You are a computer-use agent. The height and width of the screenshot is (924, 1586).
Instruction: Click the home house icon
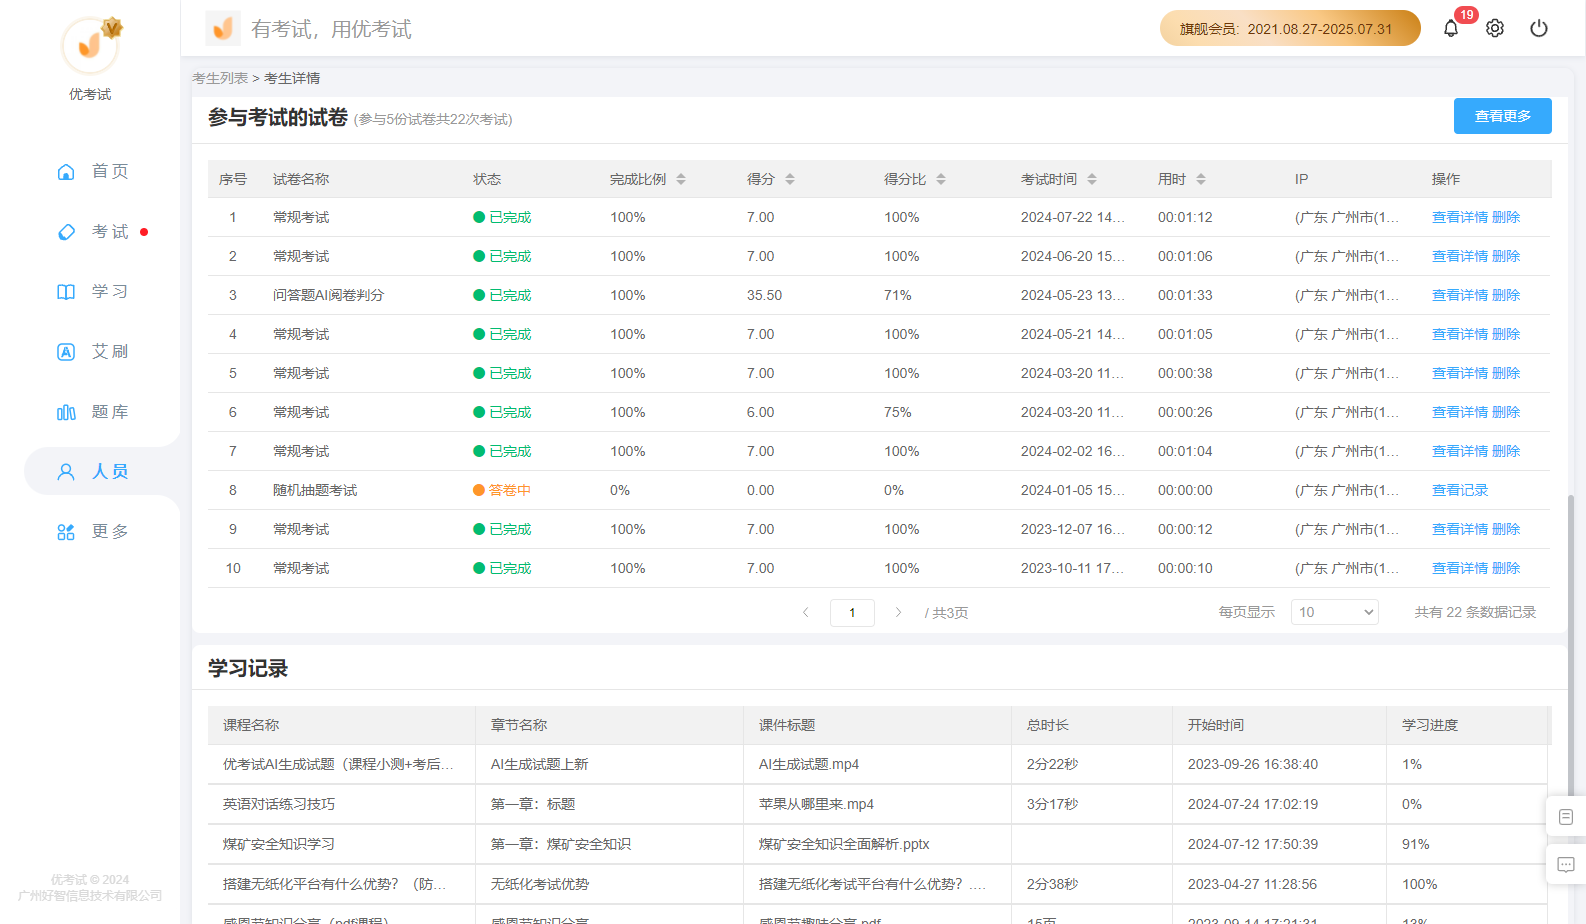(x=66, y=171)
